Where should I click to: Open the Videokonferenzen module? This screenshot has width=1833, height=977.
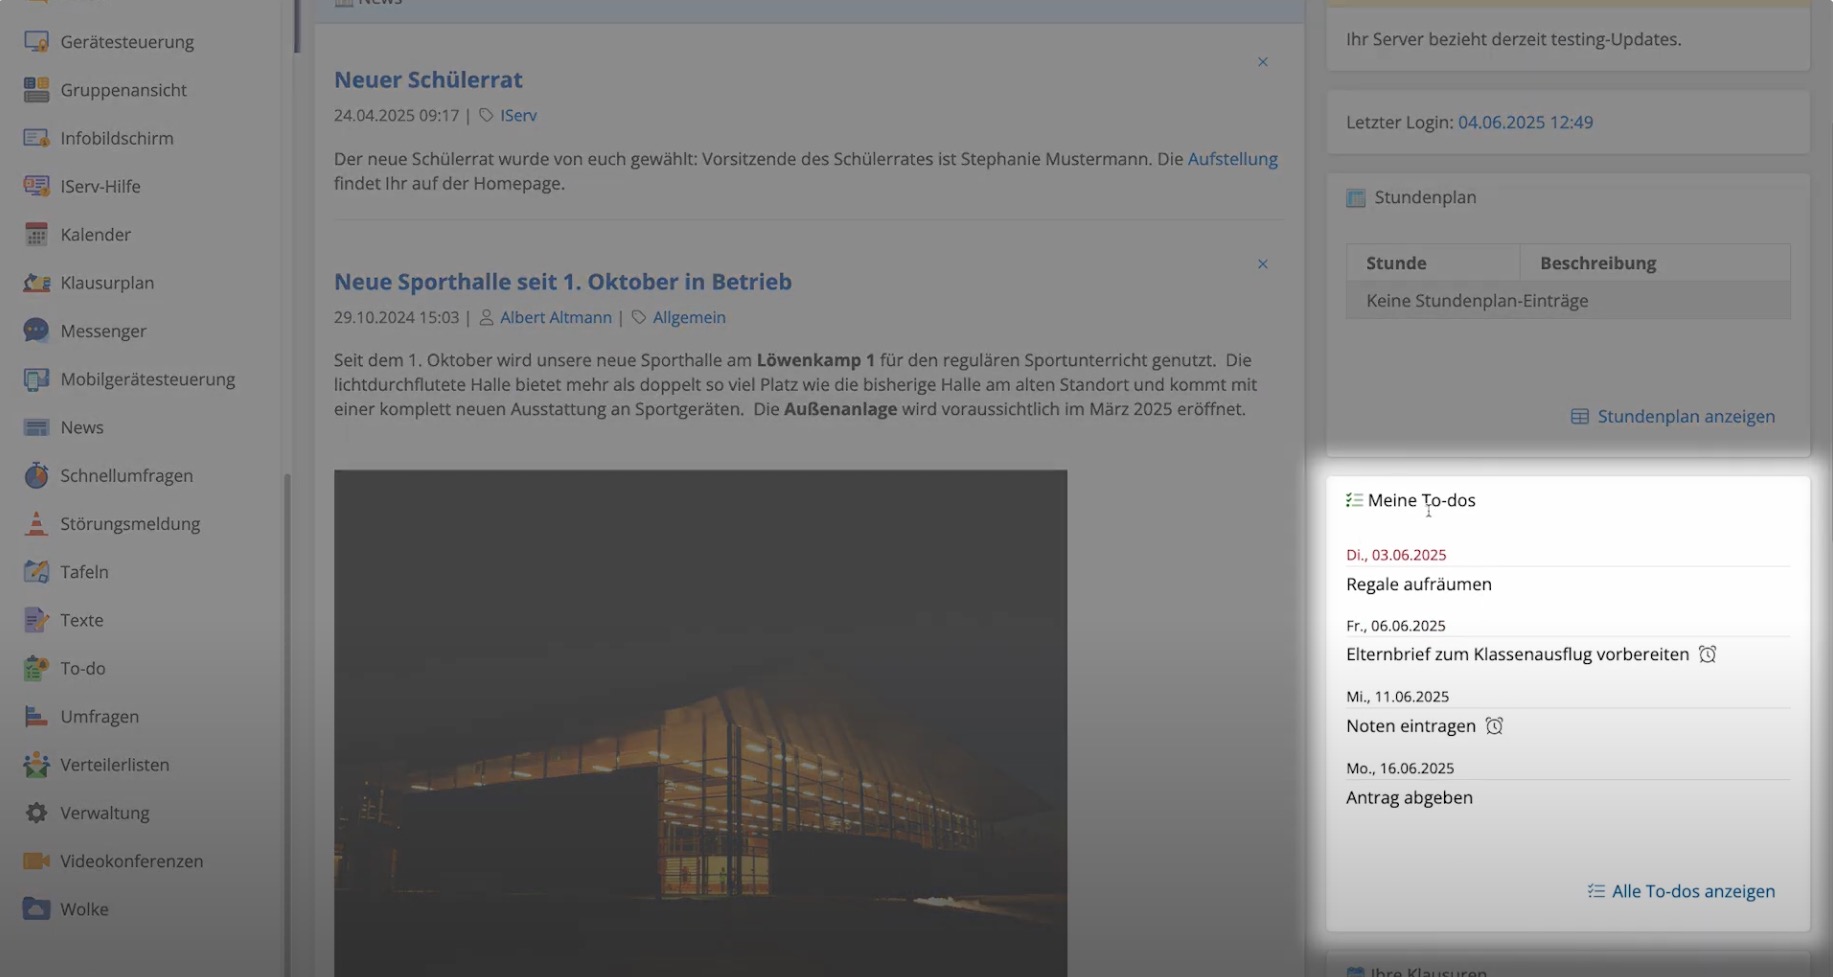pos(131,860)
